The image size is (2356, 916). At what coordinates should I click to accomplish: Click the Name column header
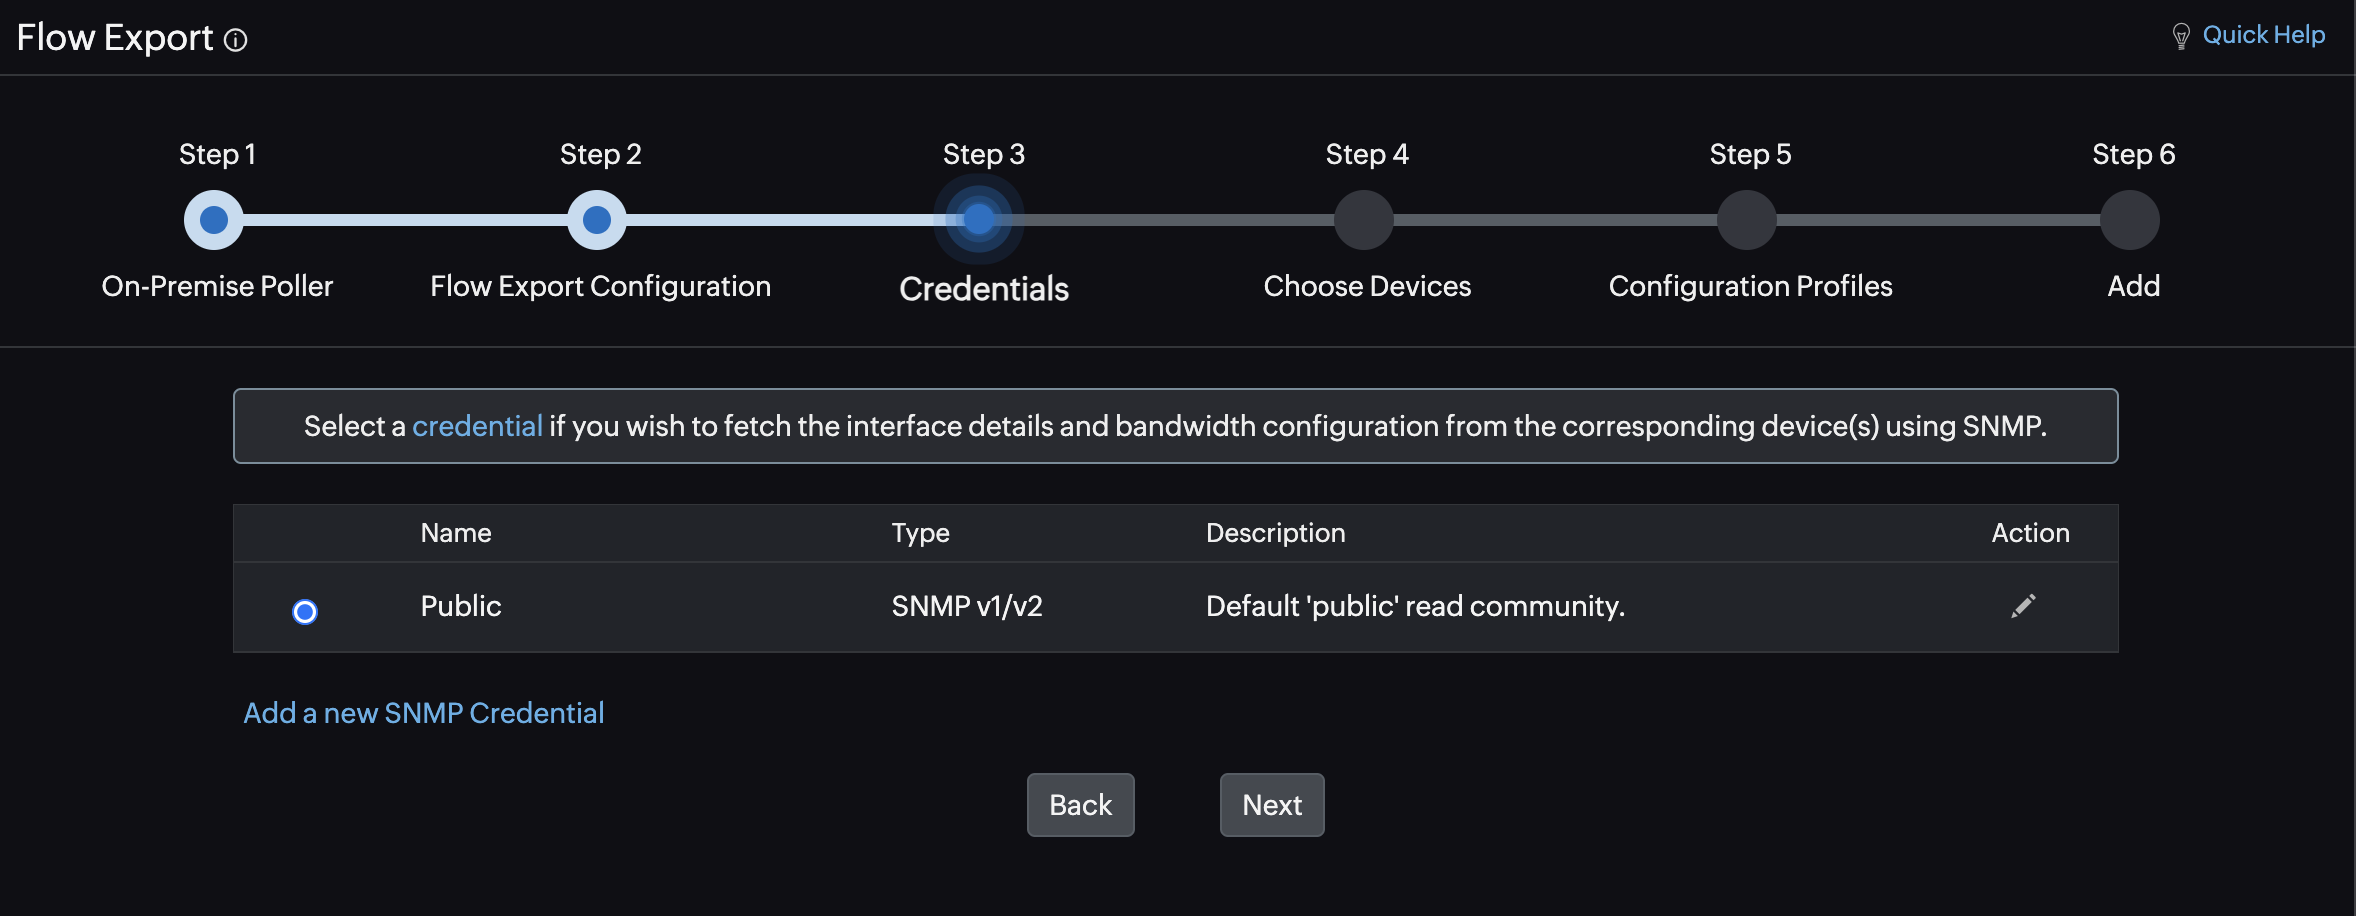click(456, 533)
